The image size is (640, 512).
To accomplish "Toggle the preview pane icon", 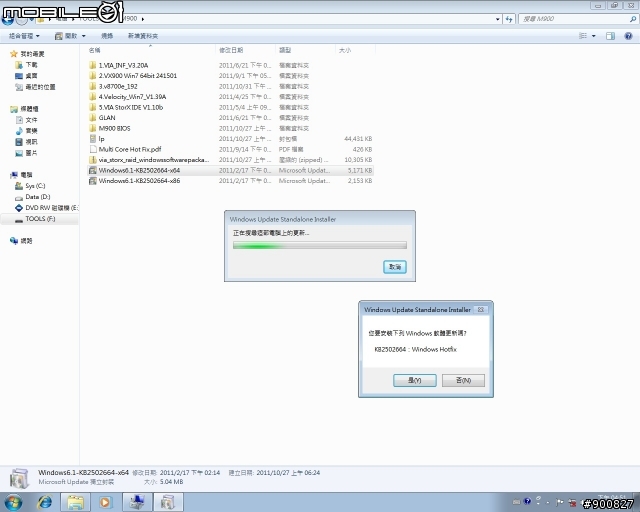I will (610, 36).
